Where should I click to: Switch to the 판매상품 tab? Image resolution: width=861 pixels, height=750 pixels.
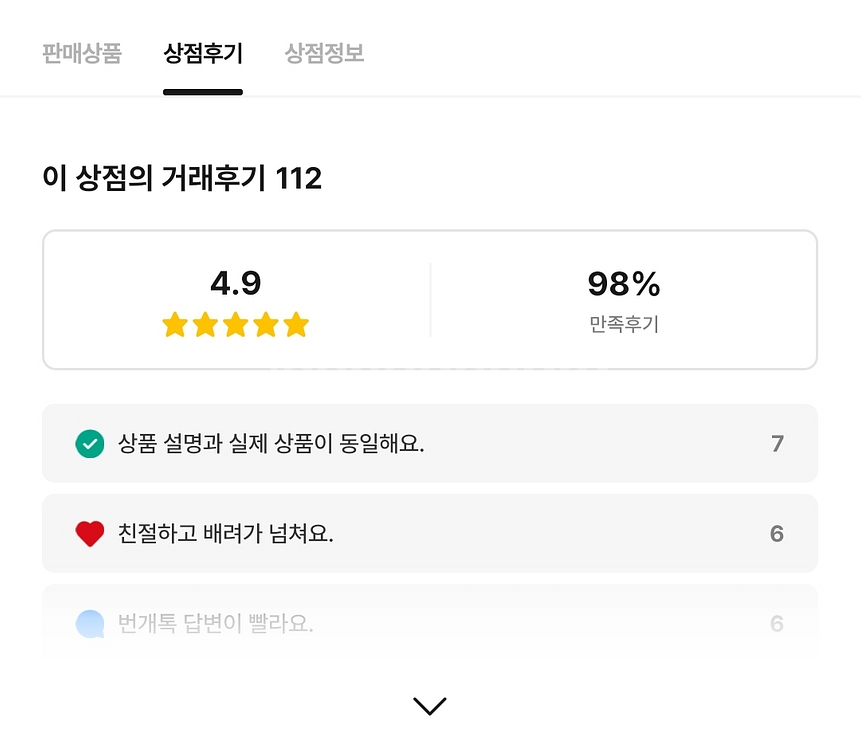click(x=82, y=53)
